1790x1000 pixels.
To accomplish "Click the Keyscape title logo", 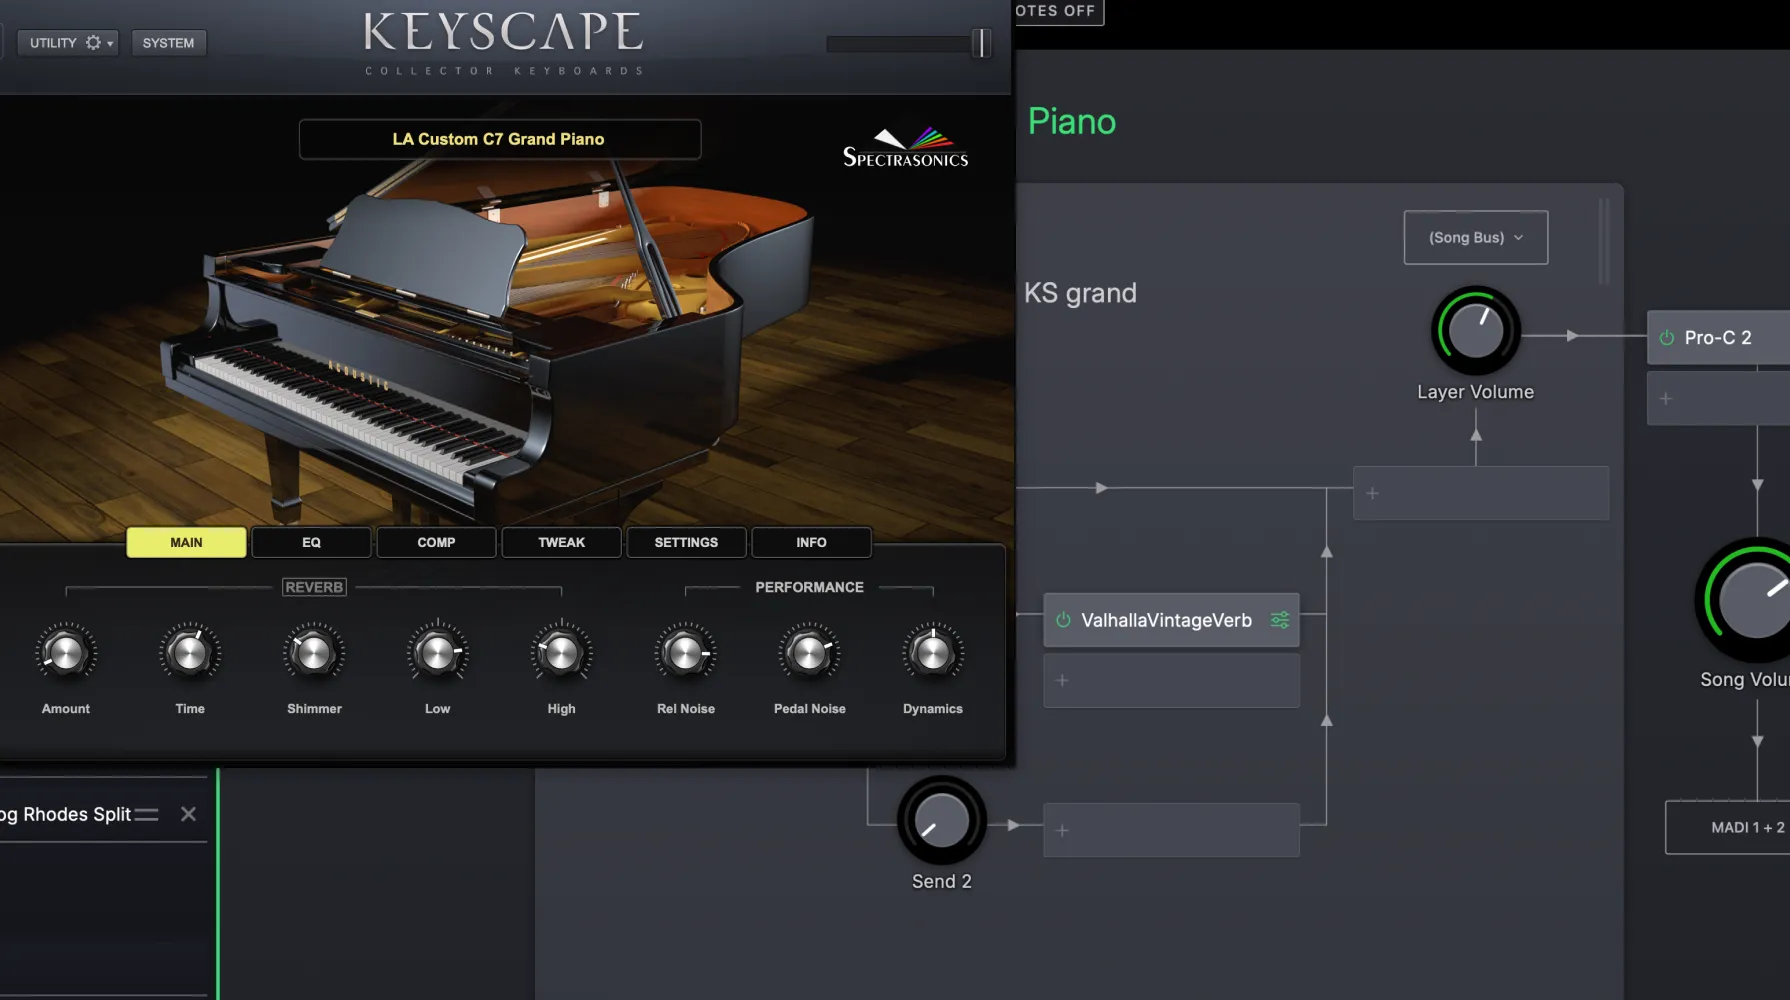I will [504, 32].
